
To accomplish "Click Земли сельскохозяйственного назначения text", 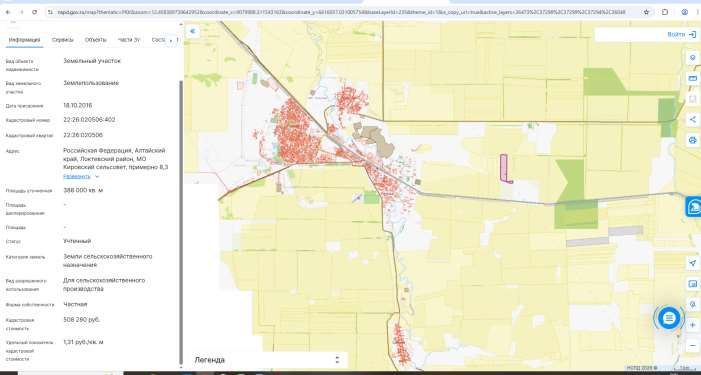I will coord(108,261).
